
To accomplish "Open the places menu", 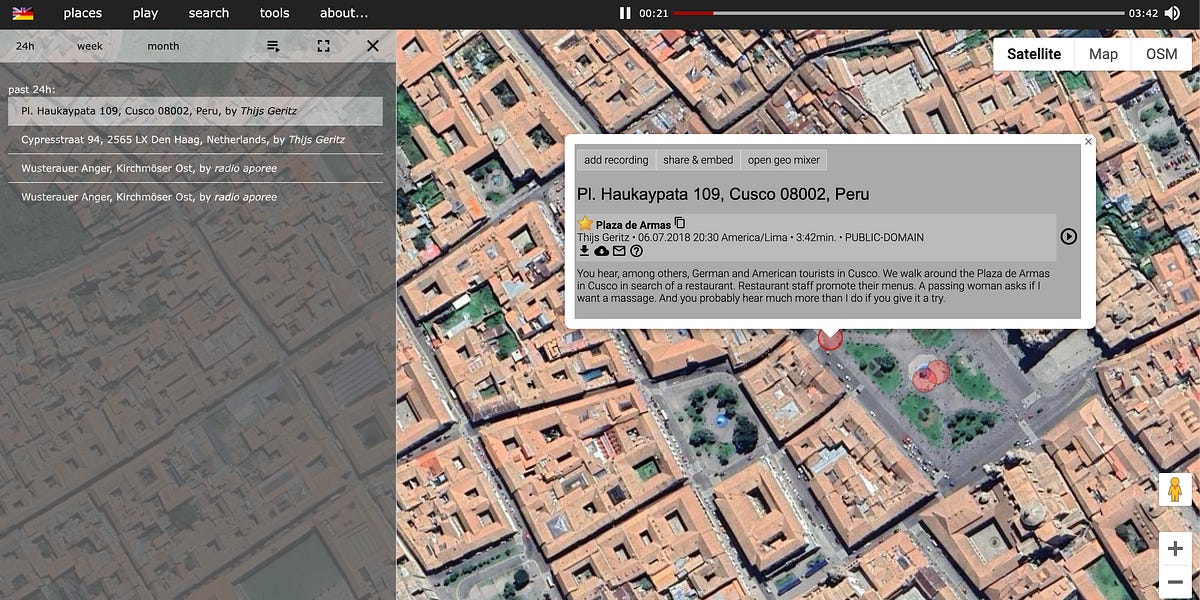I will [x=83, y=13].
